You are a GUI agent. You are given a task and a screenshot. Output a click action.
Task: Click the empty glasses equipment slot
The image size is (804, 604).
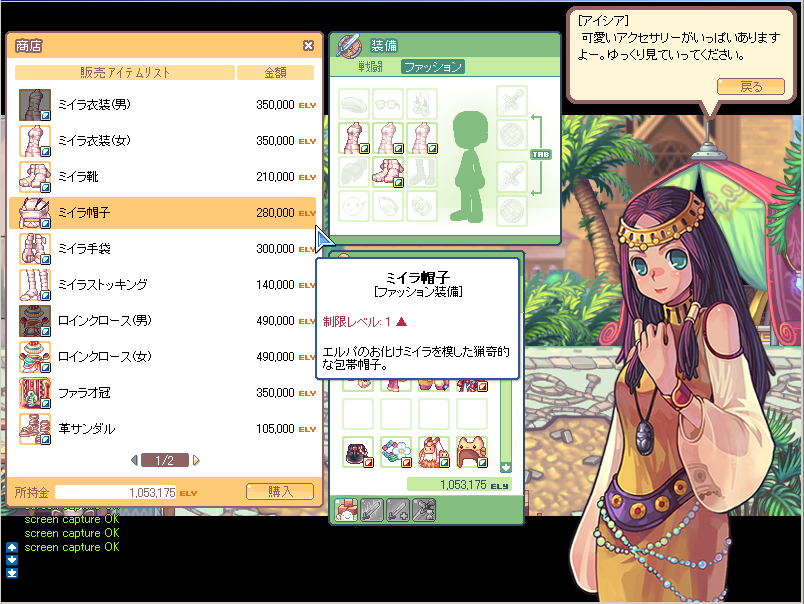tap(388, 104)
